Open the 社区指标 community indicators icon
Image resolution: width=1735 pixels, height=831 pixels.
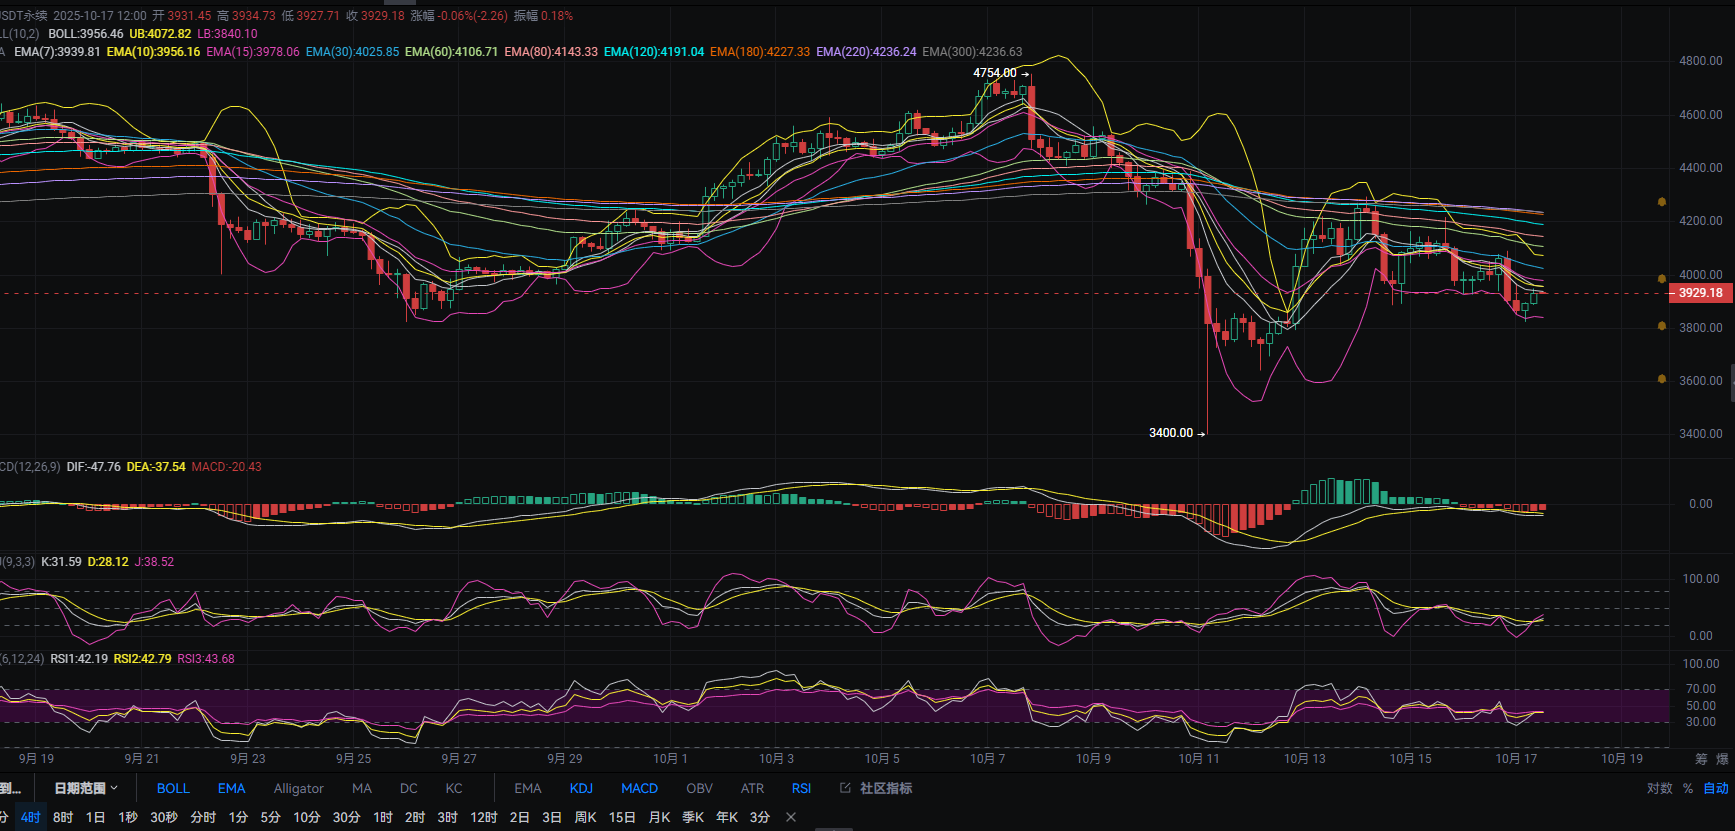tap(845, 788)
